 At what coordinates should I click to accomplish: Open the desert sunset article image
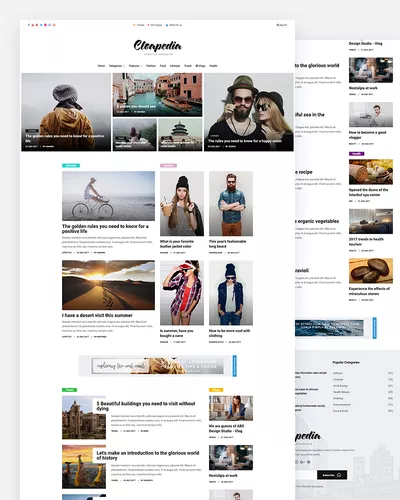coord(108,285)
